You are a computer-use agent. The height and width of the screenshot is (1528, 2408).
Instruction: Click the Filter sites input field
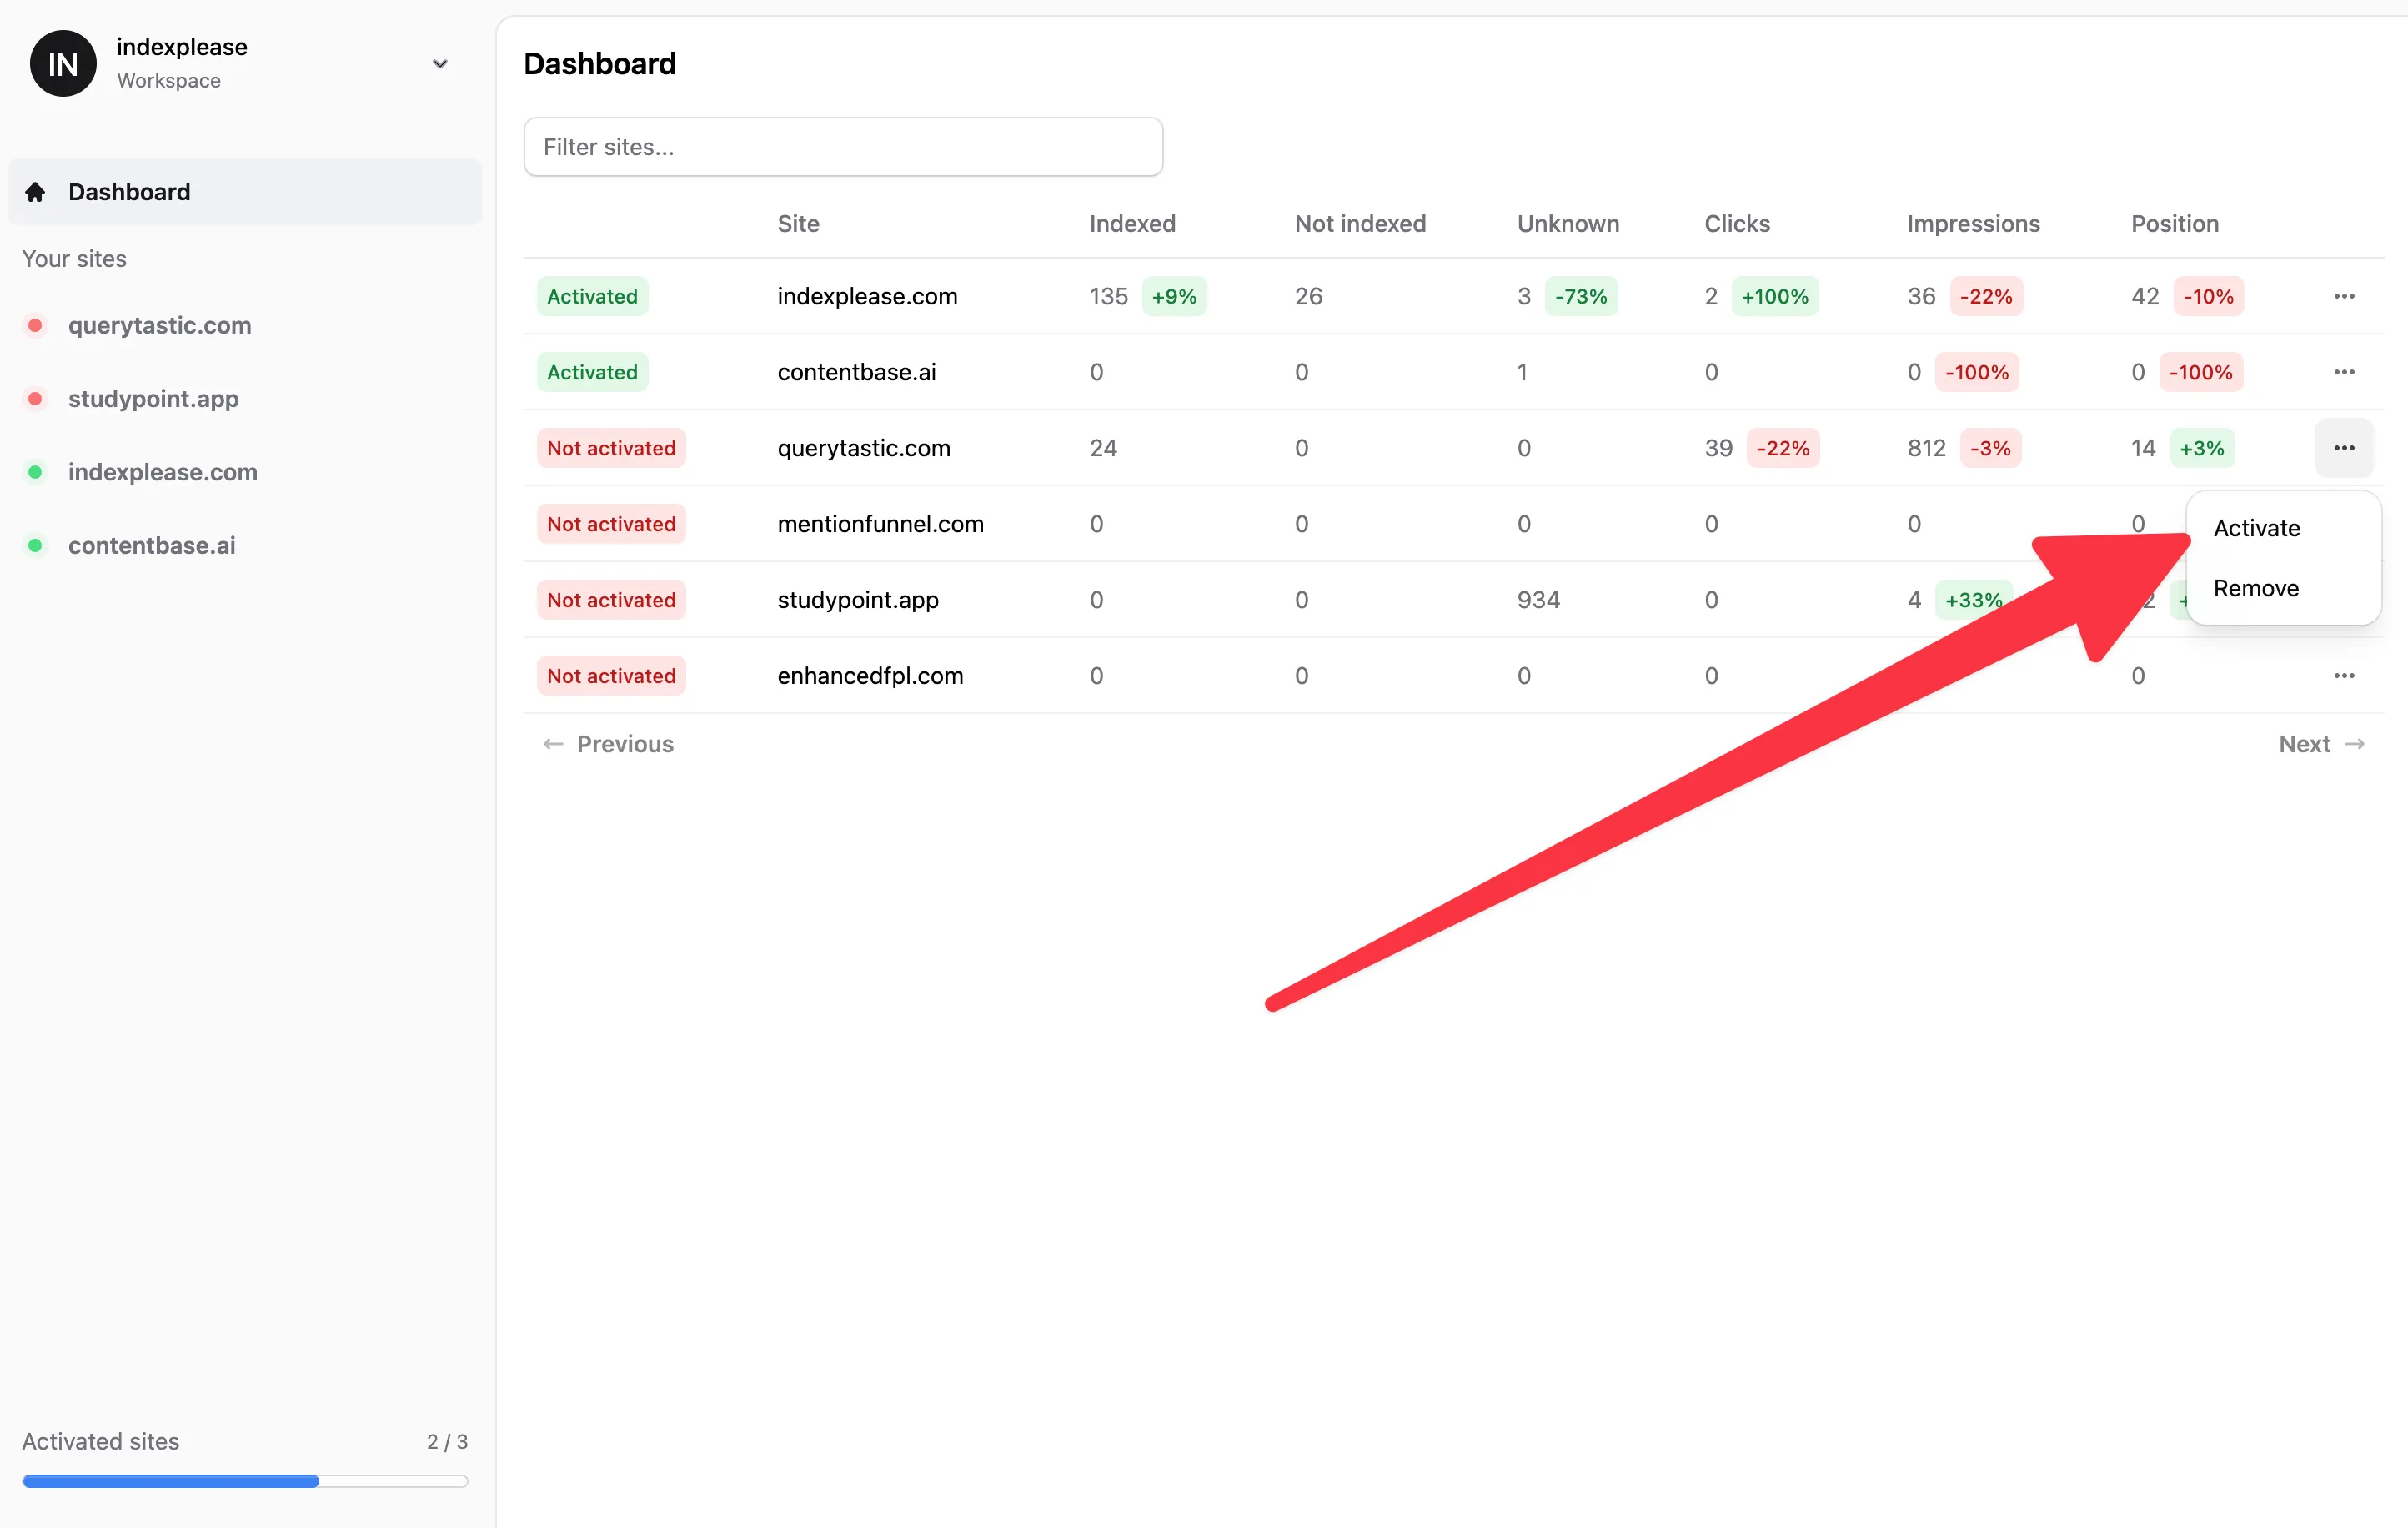tap(842, 146)
